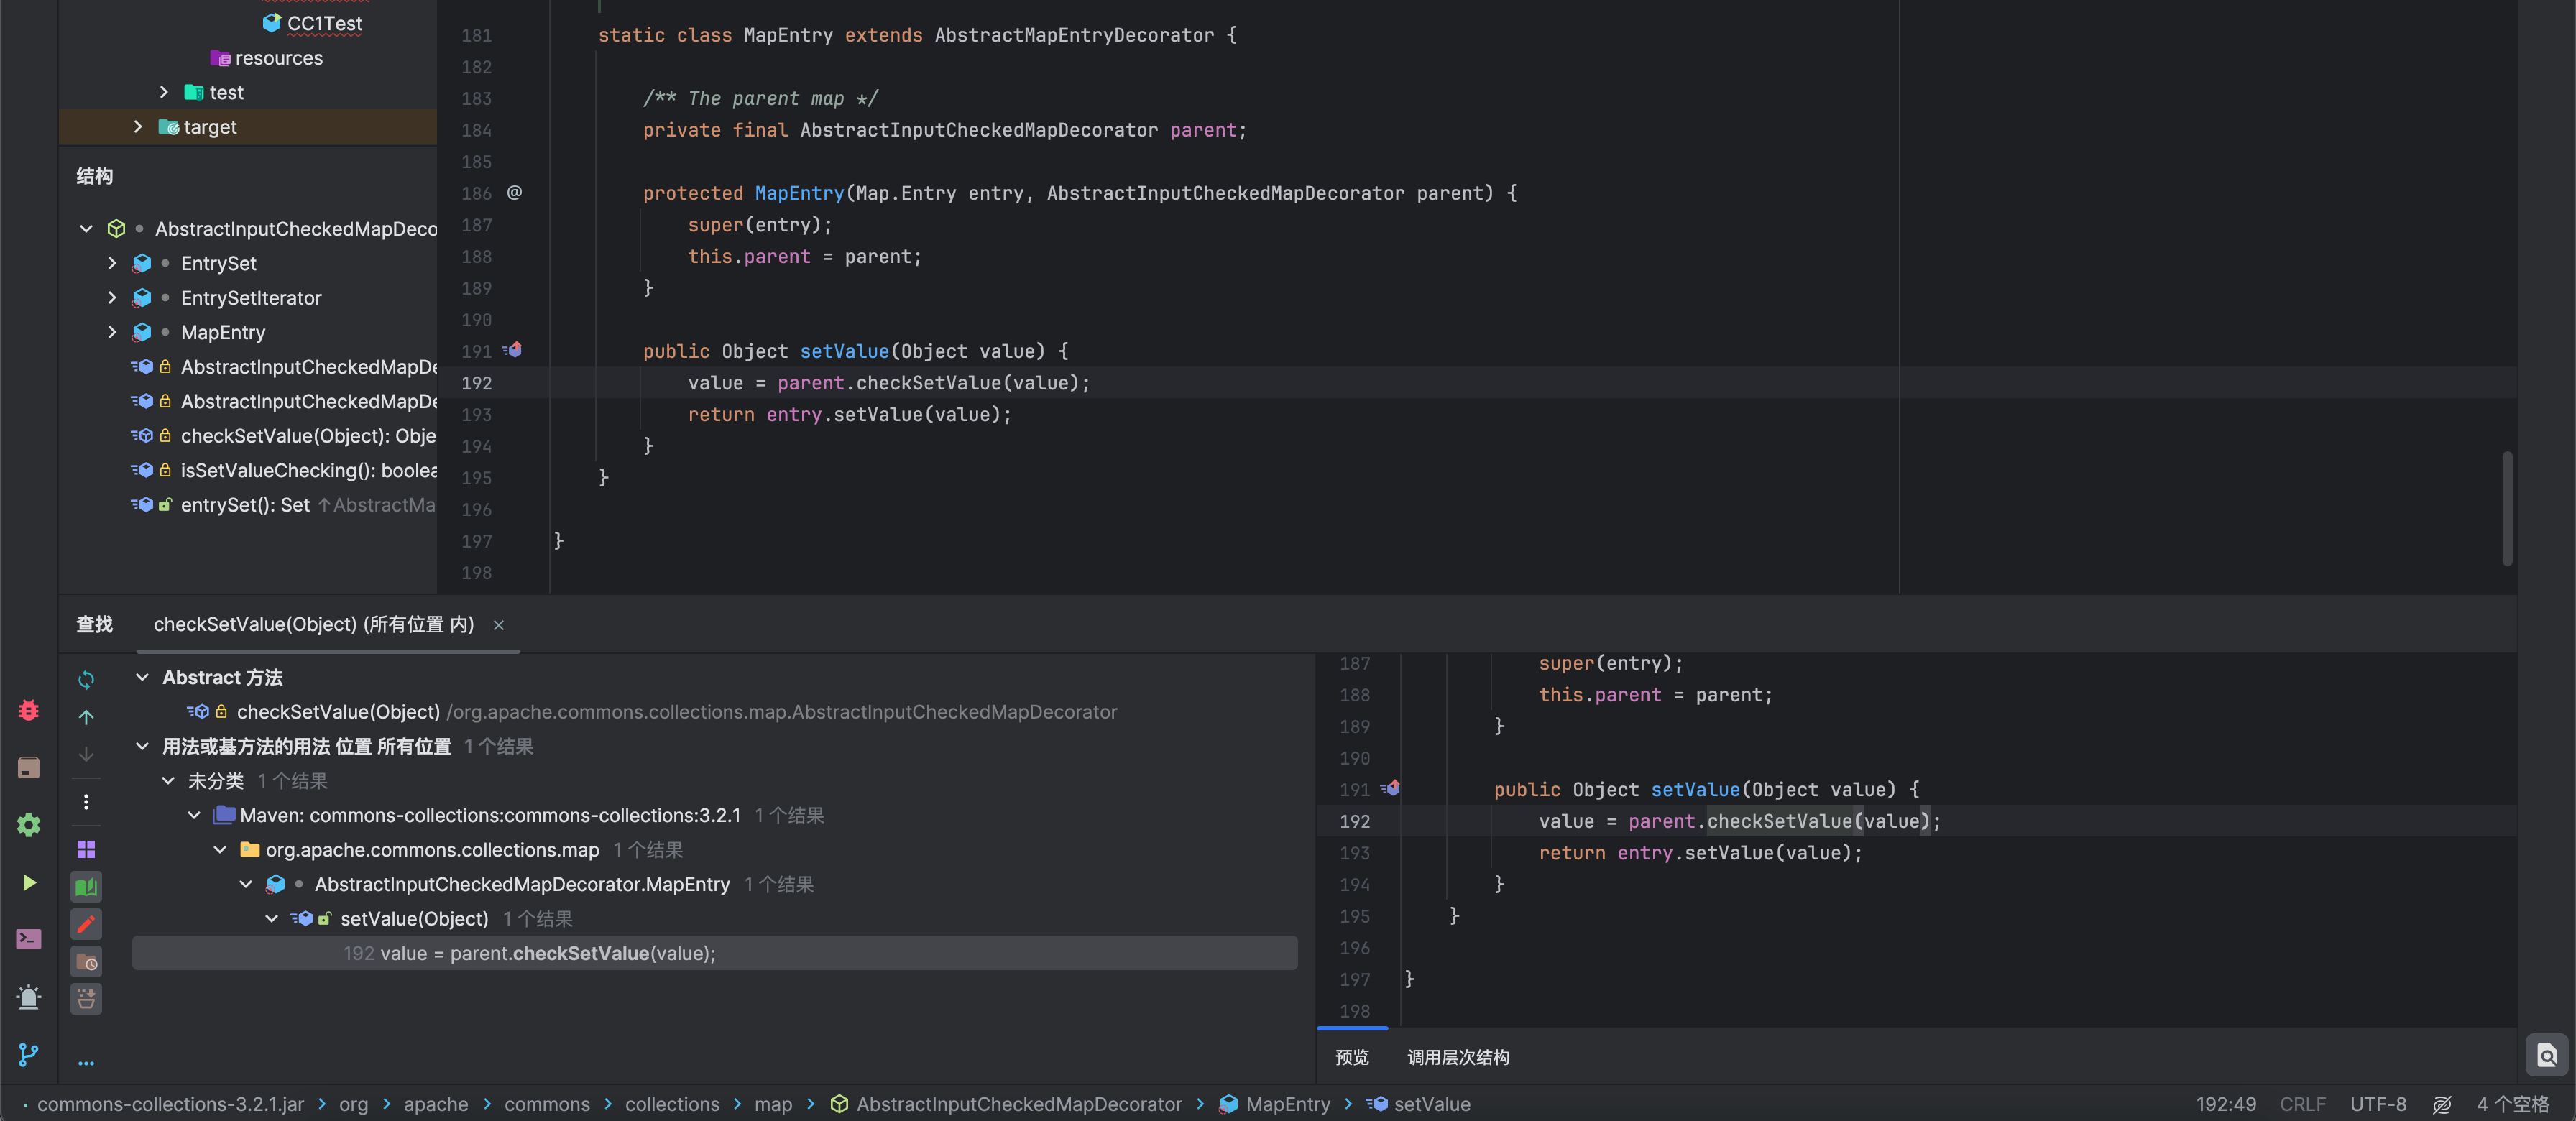This screenshot has height=1121, width=2576.
Task: Click the collections breadcrumb
Action: (672, 1104)
